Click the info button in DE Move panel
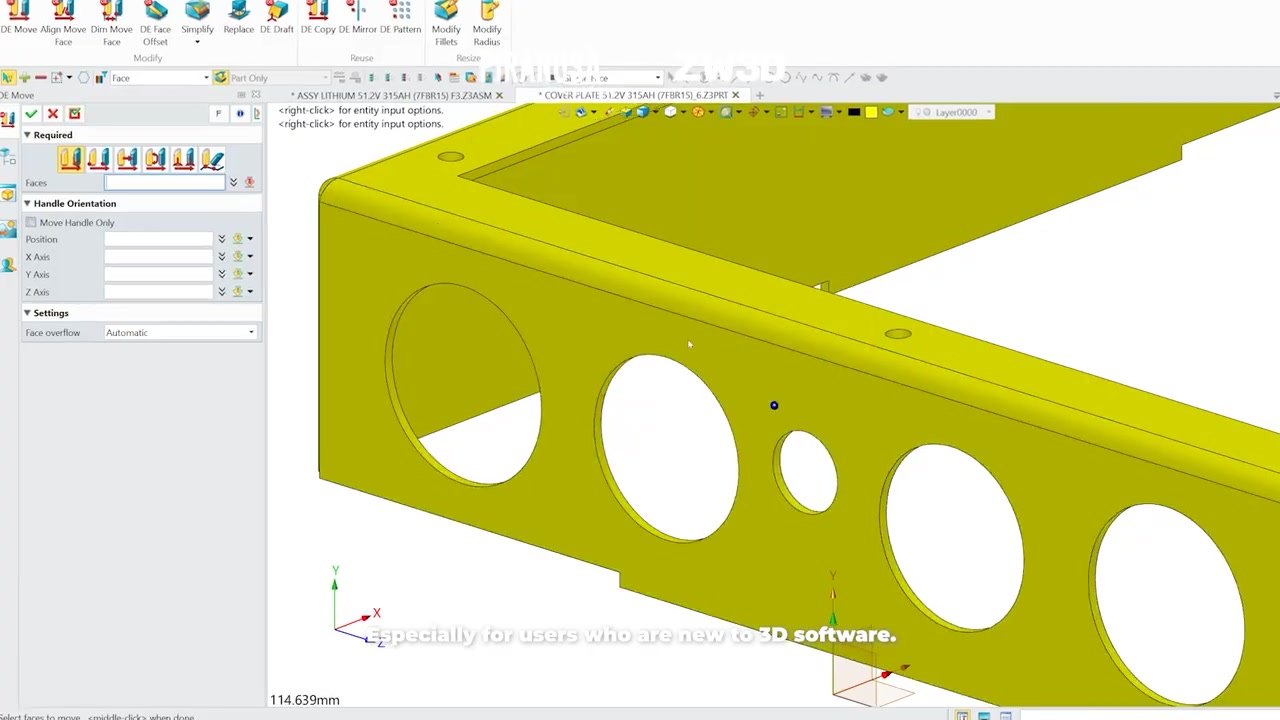This screenshot has width=1280, height=720. 240,114
